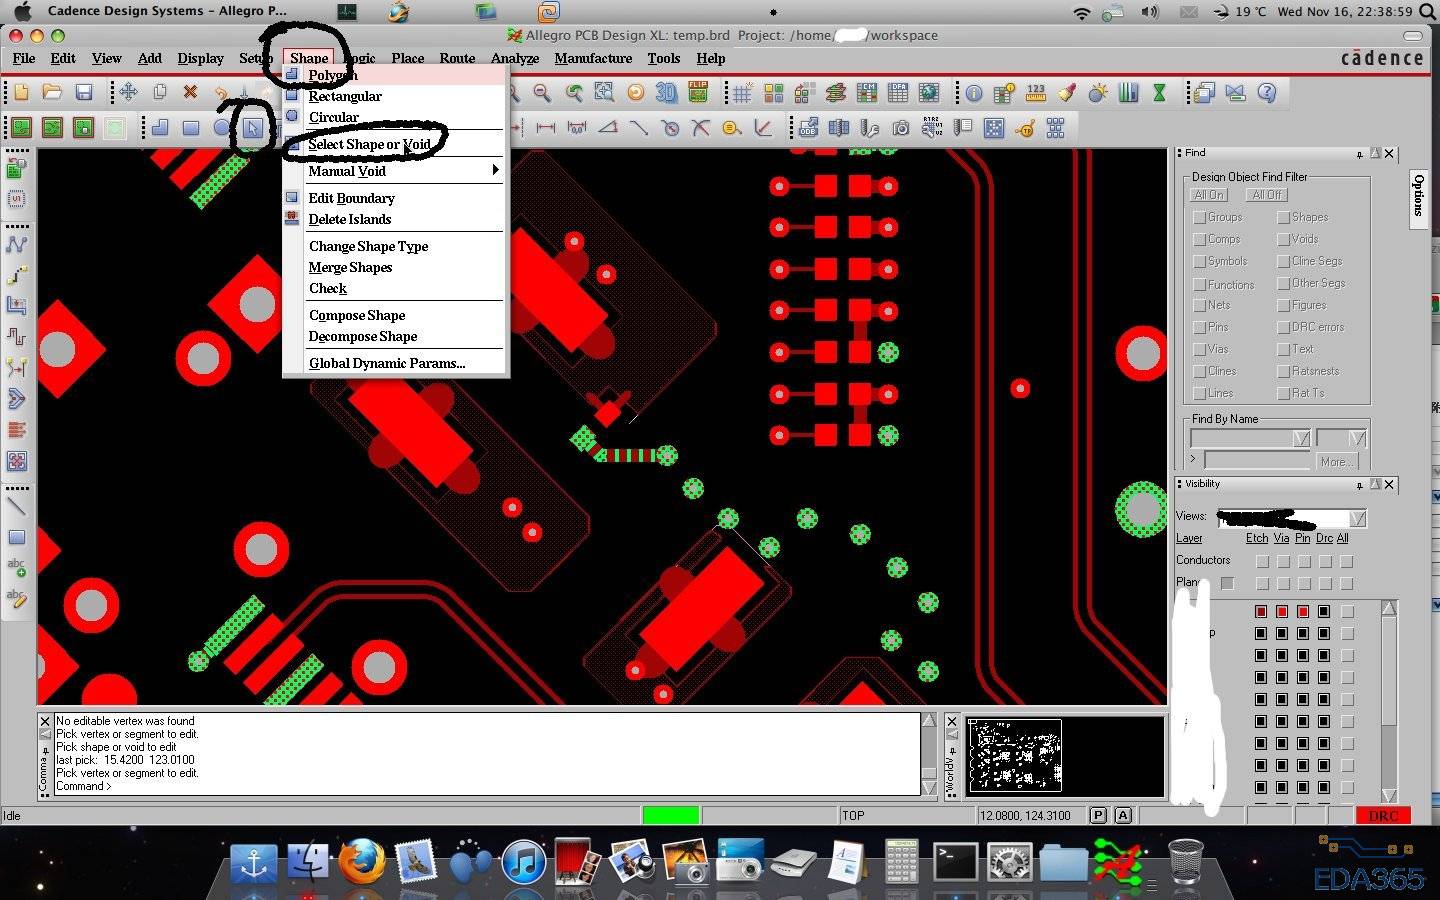The height and width of the screenshot is (900, 1440).
Task: Select the Move tool icon
Action: coord(129,93)
